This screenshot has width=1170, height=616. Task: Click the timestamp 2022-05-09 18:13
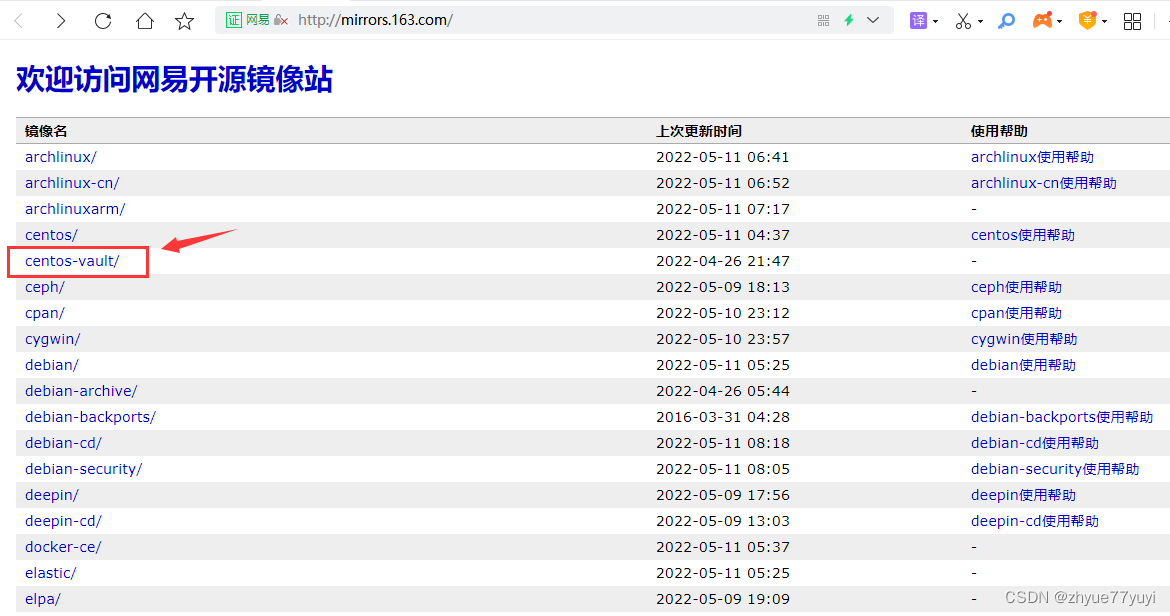[x=722, y=287]
